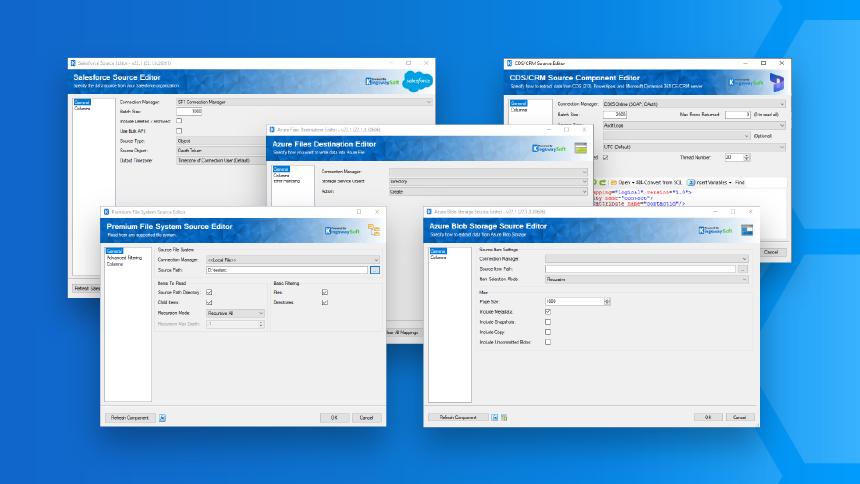Toggle Directories checkbox under Basic Filtering
Screen dimensions: 860x484
[x=325, y=302]
